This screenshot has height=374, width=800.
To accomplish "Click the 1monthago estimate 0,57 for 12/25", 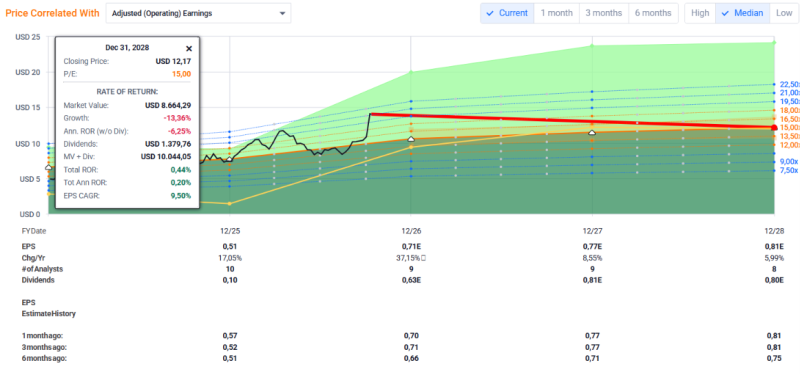I will pyautogui.click(x=230, y=336).
